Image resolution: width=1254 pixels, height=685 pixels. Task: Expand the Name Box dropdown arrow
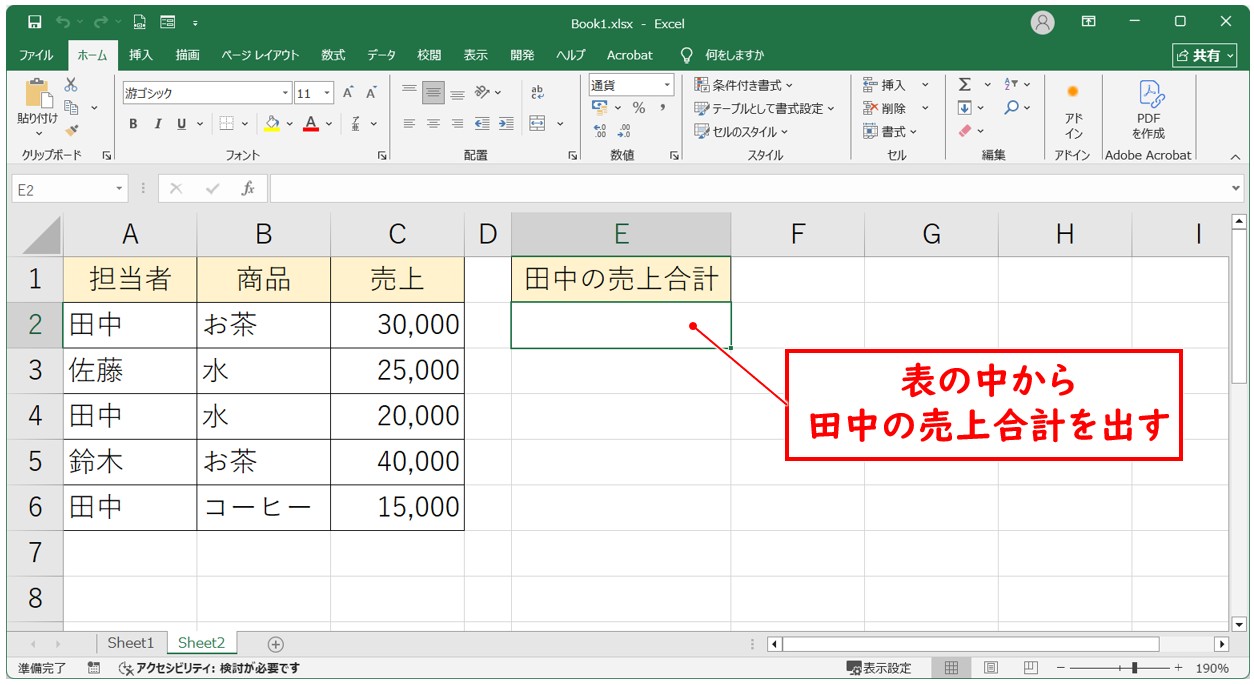click(x=120, y=188)
